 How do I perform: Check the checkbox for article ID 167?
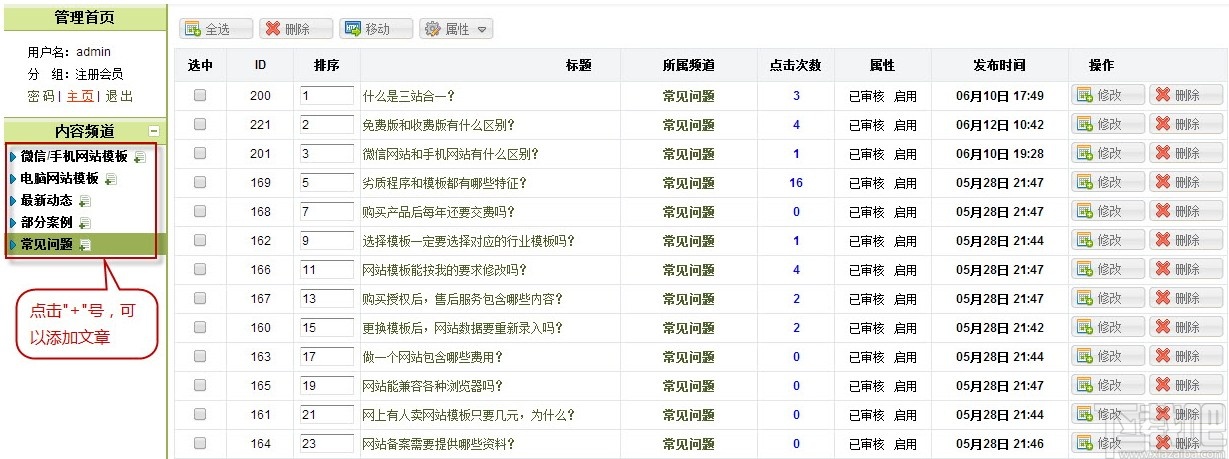pyautogui.click(x=200, y=299)
